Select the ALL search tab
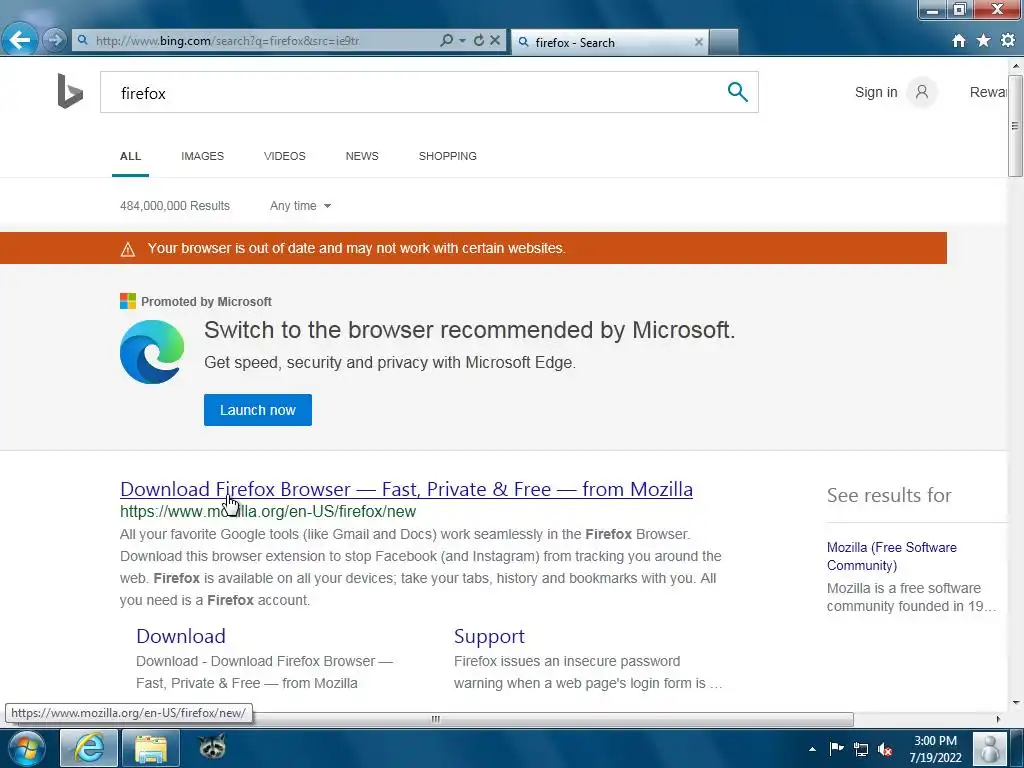Viewport: 1024px width, 768px height. click(x=131, y=156)
